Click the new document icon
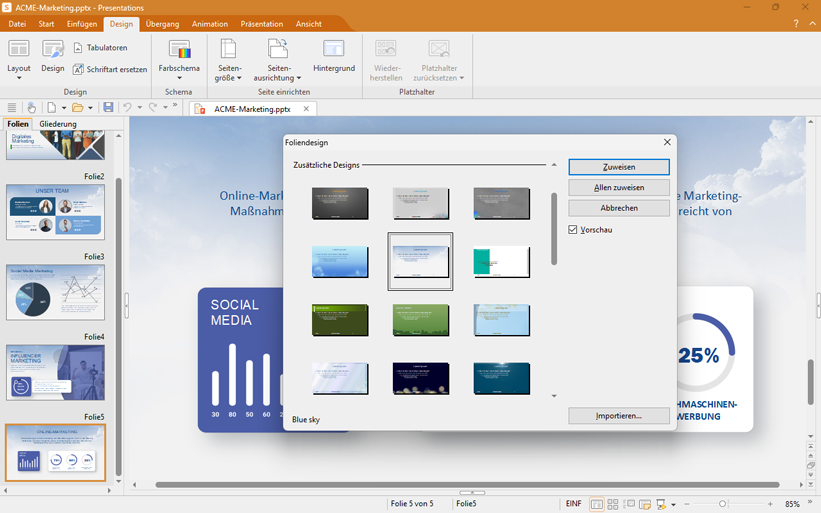The width and height of the screenshot is (821, 513). pos(51,108)
